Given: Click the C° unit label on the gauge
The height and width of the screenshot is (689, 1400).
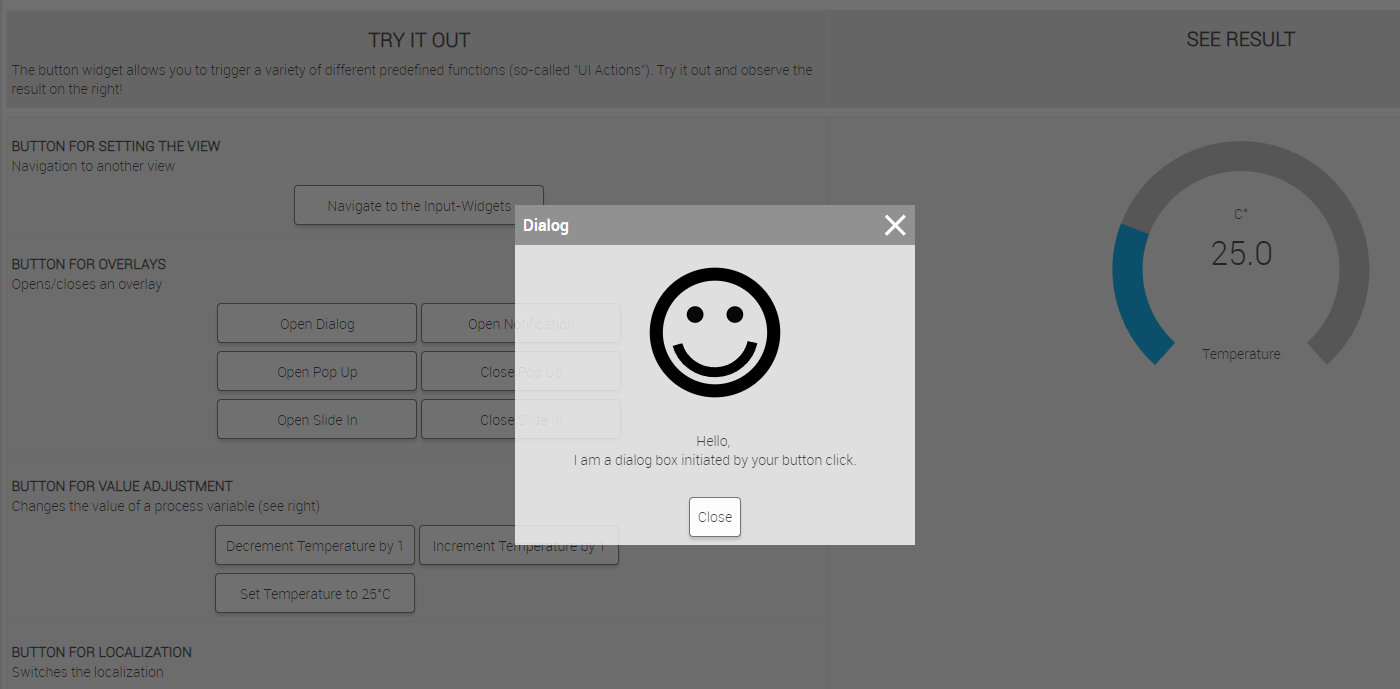Looking at the screenshot, I should click(1241, 214).
